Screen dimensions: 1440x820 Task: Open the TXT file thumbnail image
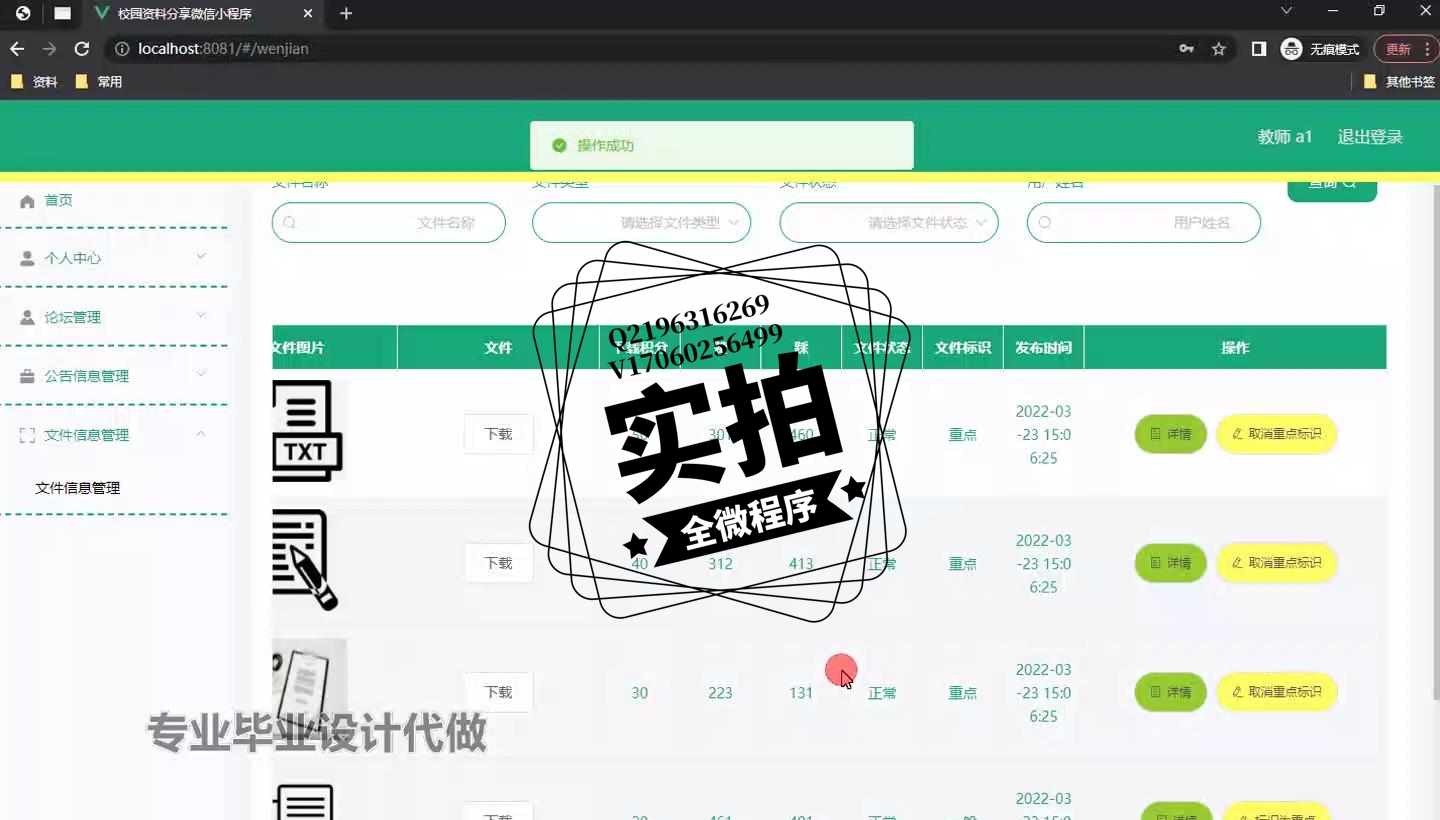[x=308, y=432]
